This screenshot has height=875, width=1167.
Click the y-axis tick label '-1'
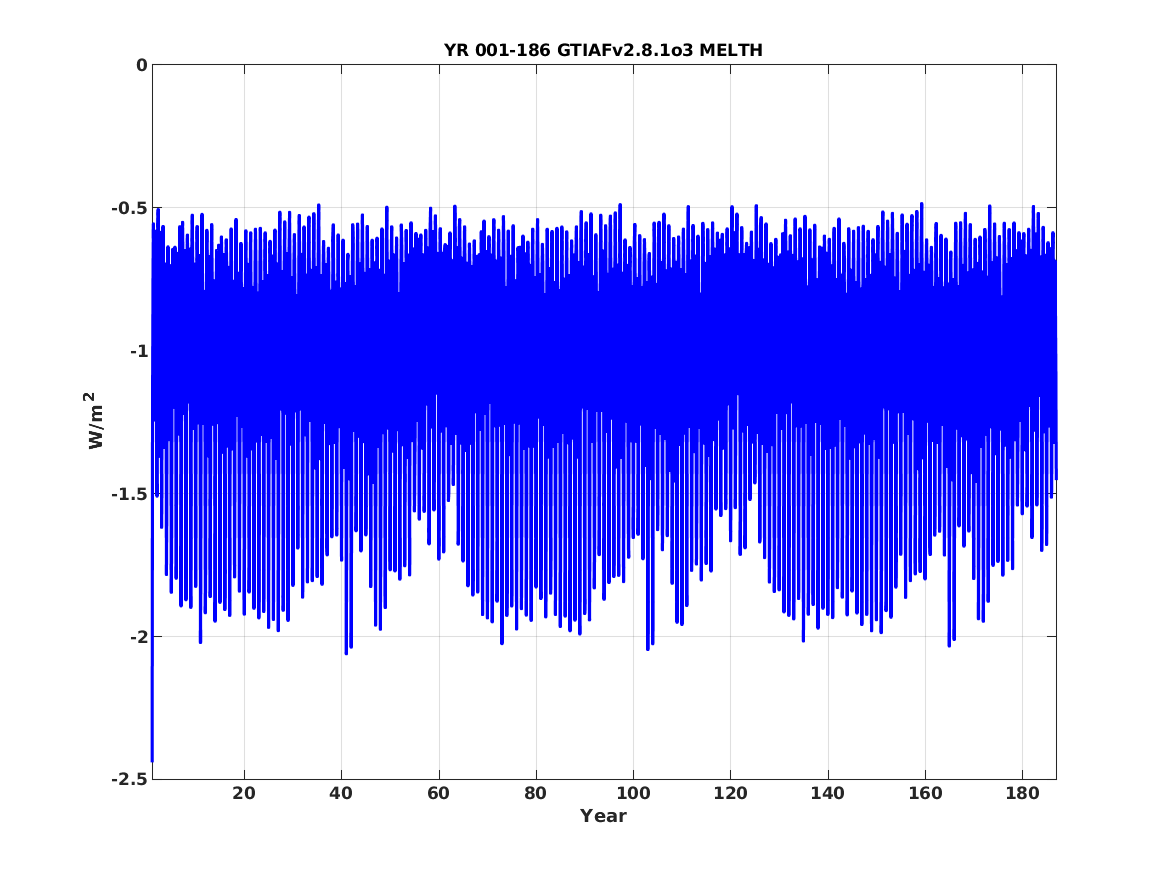(x=138, y=350)
